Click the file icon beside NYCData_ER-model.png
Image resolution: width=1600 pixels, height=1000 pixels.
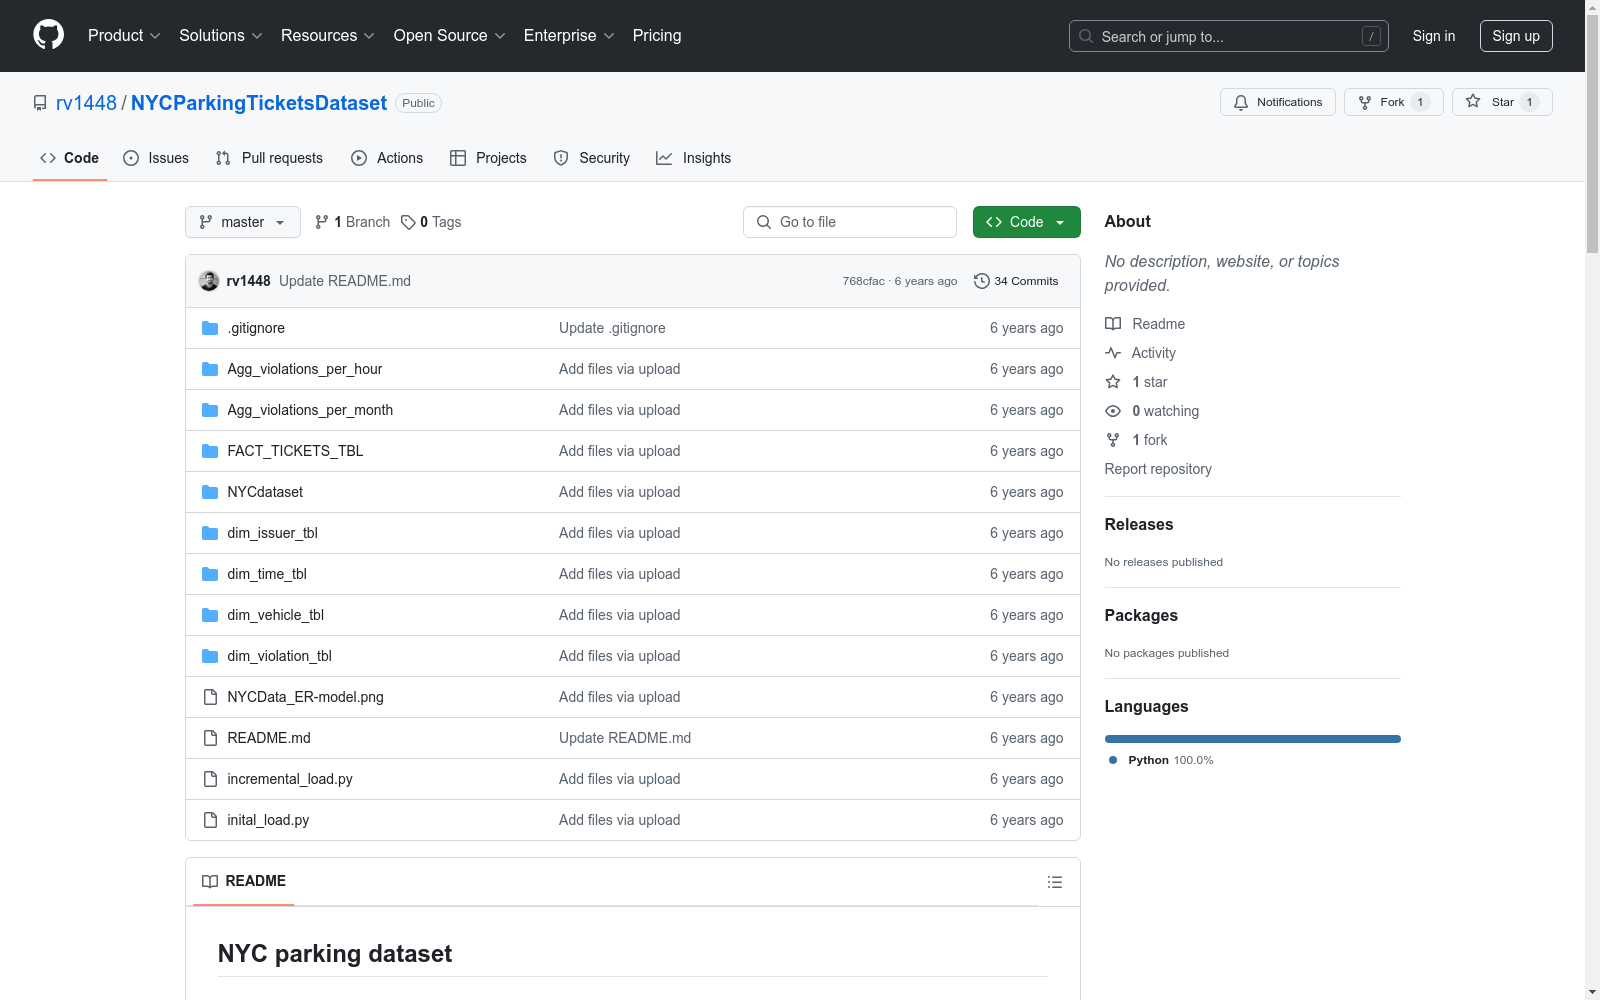point(210,697)
